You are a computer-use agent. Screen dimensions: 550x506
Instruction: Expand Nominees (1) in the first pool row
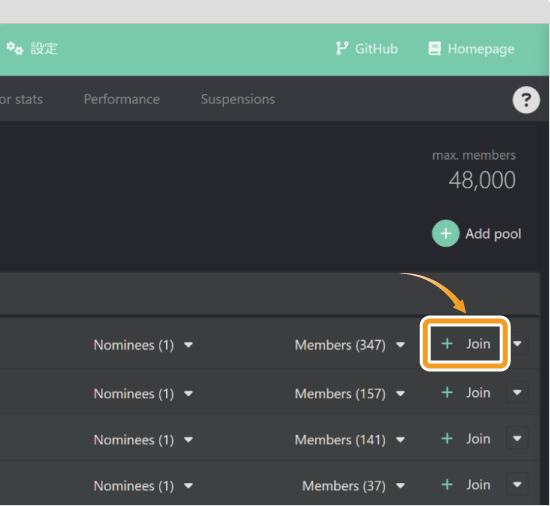143,345
